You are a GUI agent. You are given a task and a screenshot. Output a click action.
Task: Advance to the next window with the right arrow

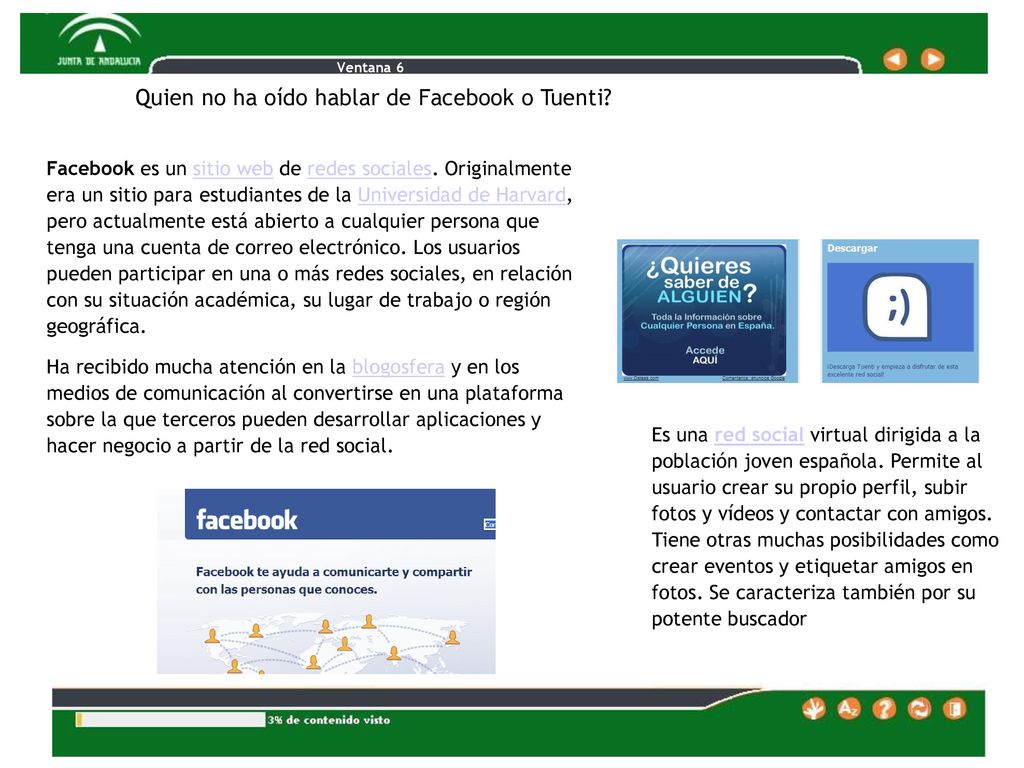click(x=932, y=59)
